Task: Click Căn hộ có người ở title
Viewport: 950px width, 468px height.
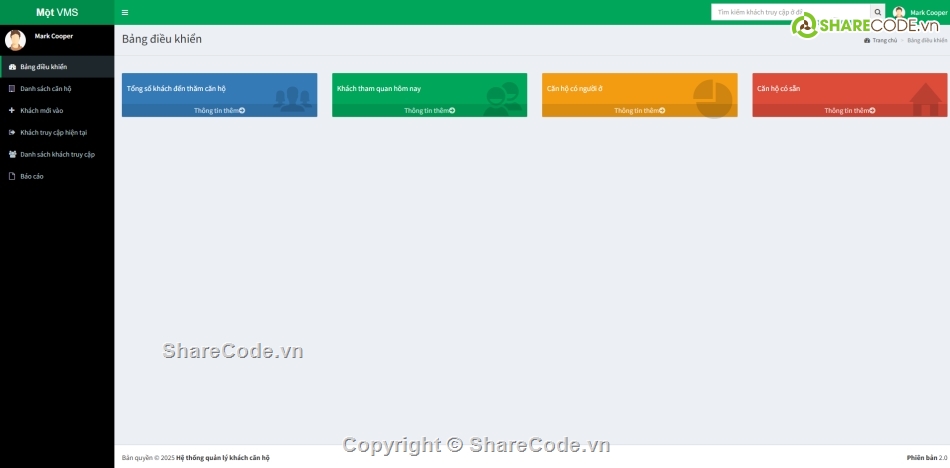Action: (x=574, y=89)
